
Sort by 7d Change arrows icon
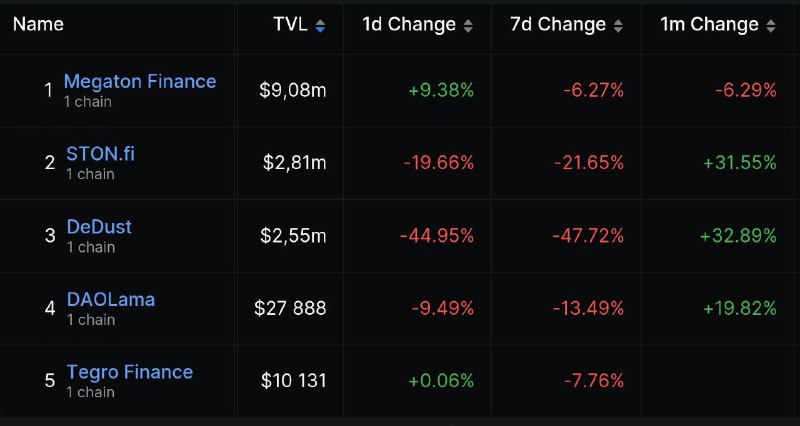tap(618, 26)
